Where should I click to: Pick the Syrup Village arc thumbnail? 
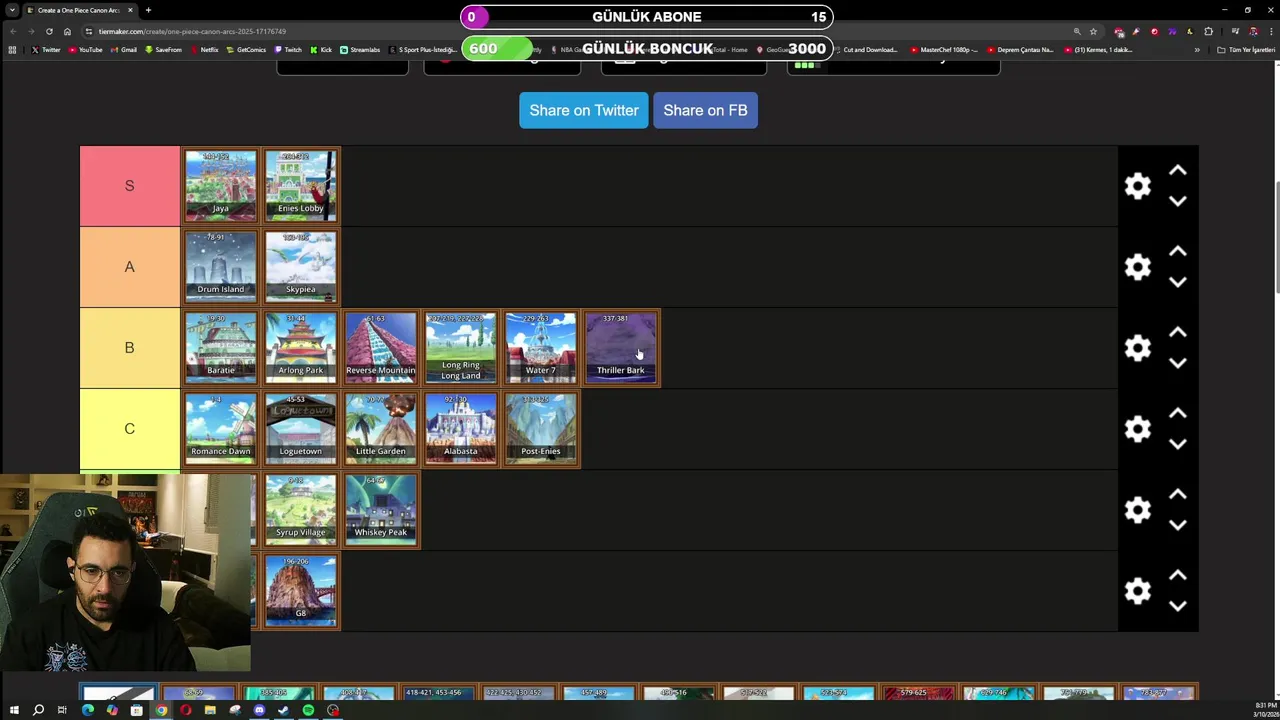click(x=301, y=510)
